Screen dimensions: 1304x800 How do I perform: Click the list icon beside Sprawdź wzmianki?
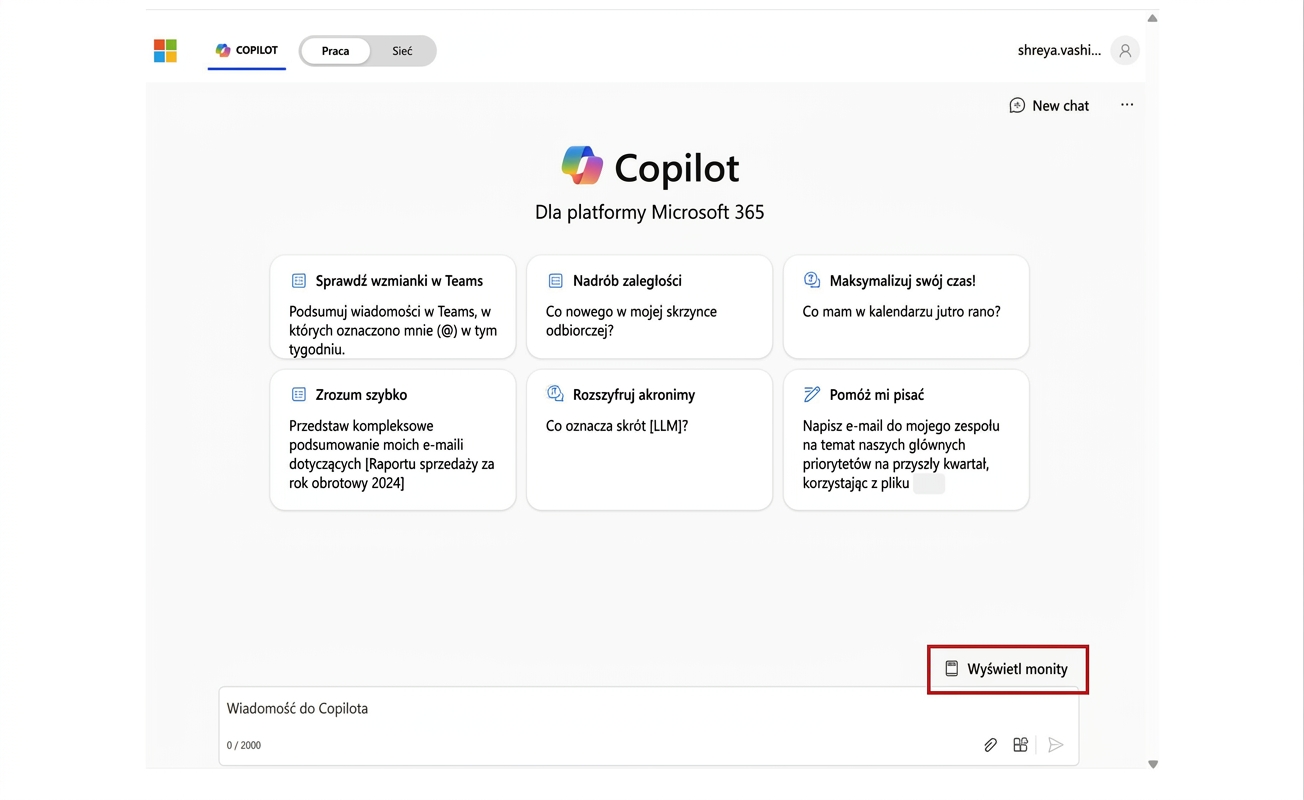(x=298, y=281)
